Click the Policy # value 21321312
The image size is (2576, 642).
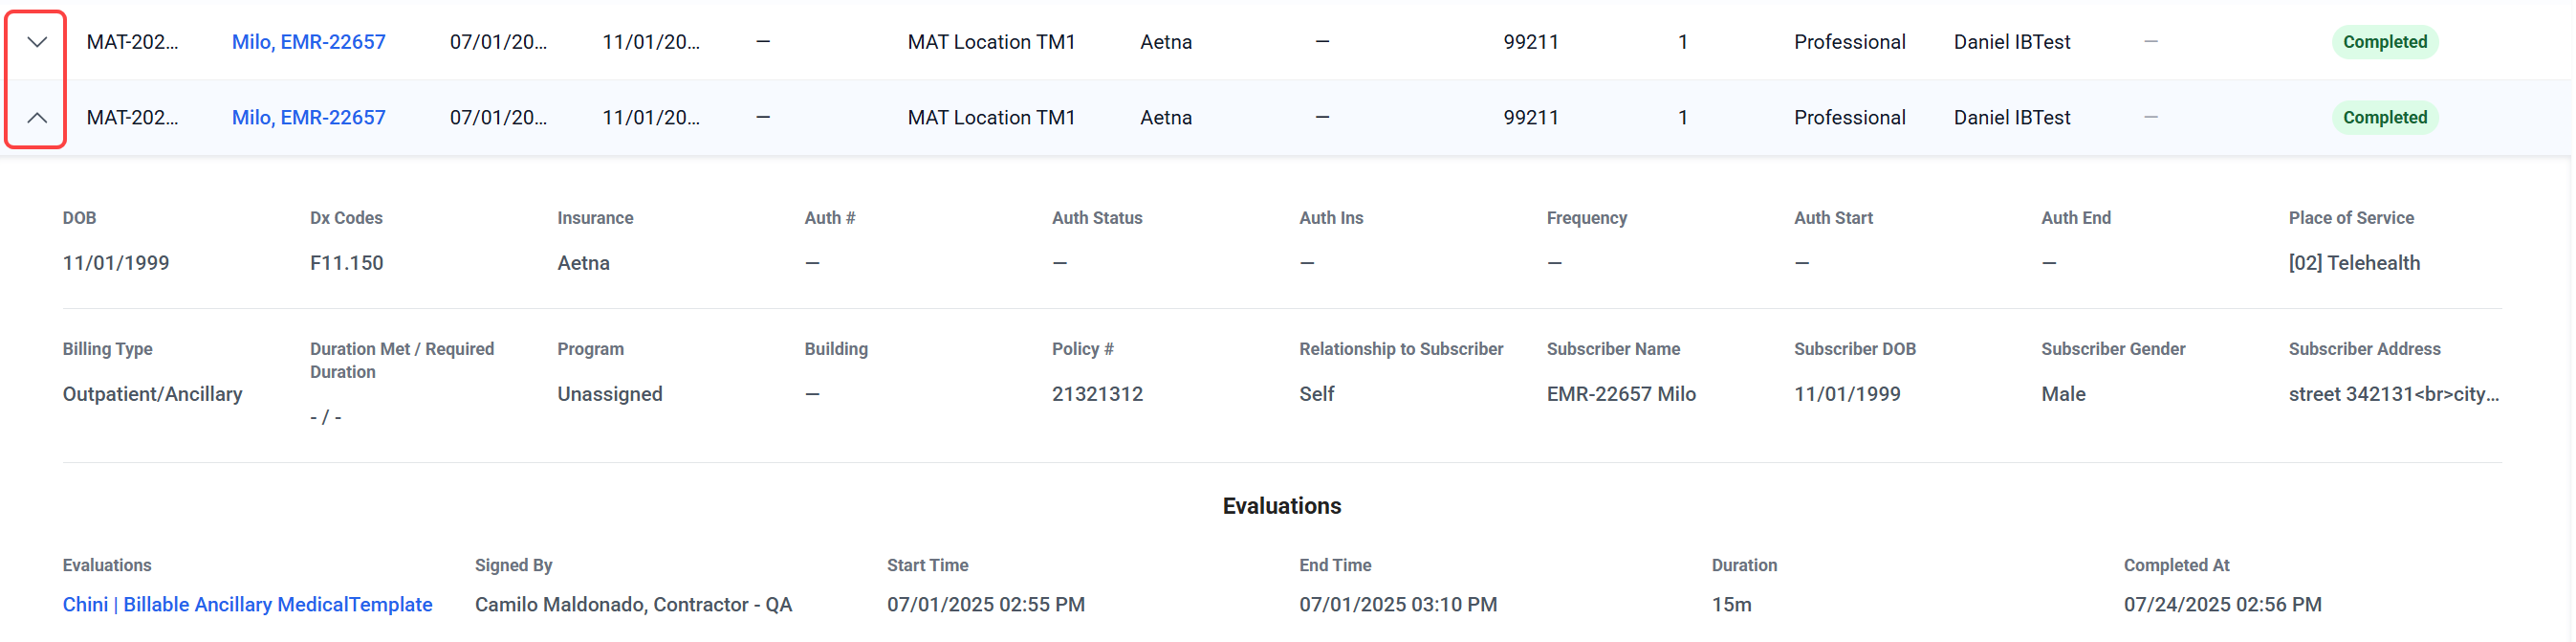tap(1097, 394)
